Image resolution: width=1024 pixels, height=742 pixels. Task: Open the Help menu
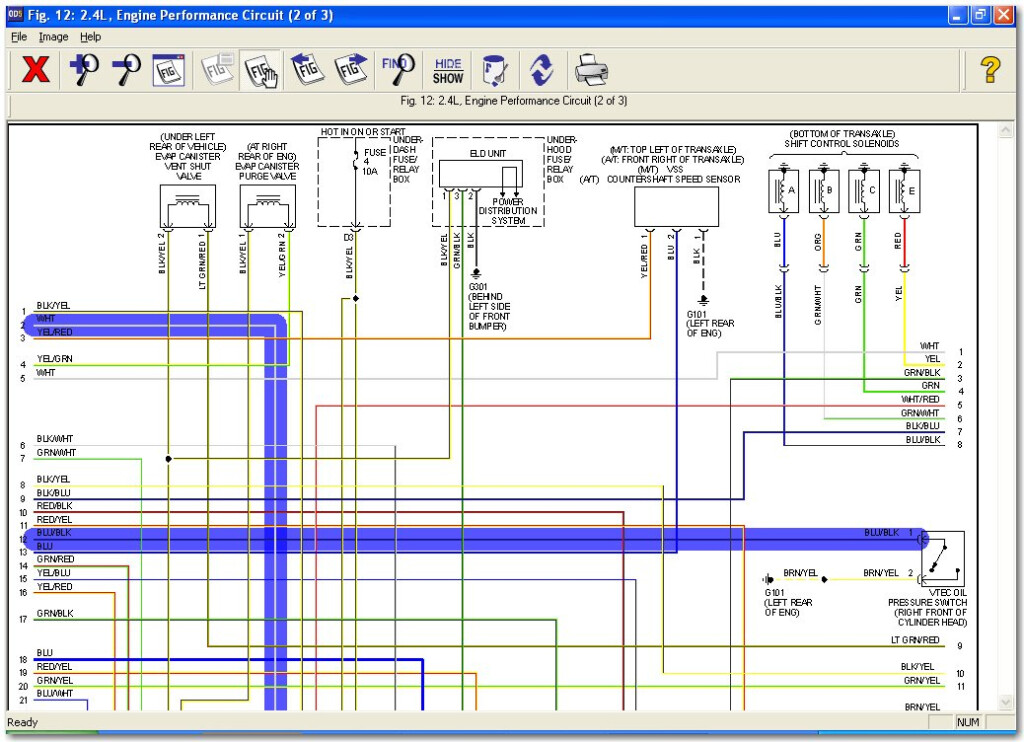(x=91, y=37)
